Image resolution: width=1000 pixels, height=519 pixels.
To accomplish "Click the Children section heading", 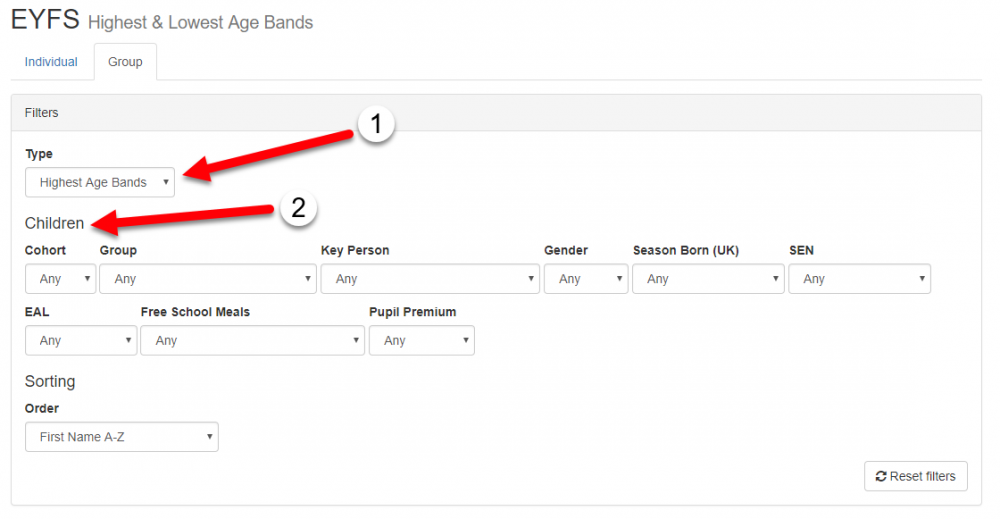I will tap(54, 224).
